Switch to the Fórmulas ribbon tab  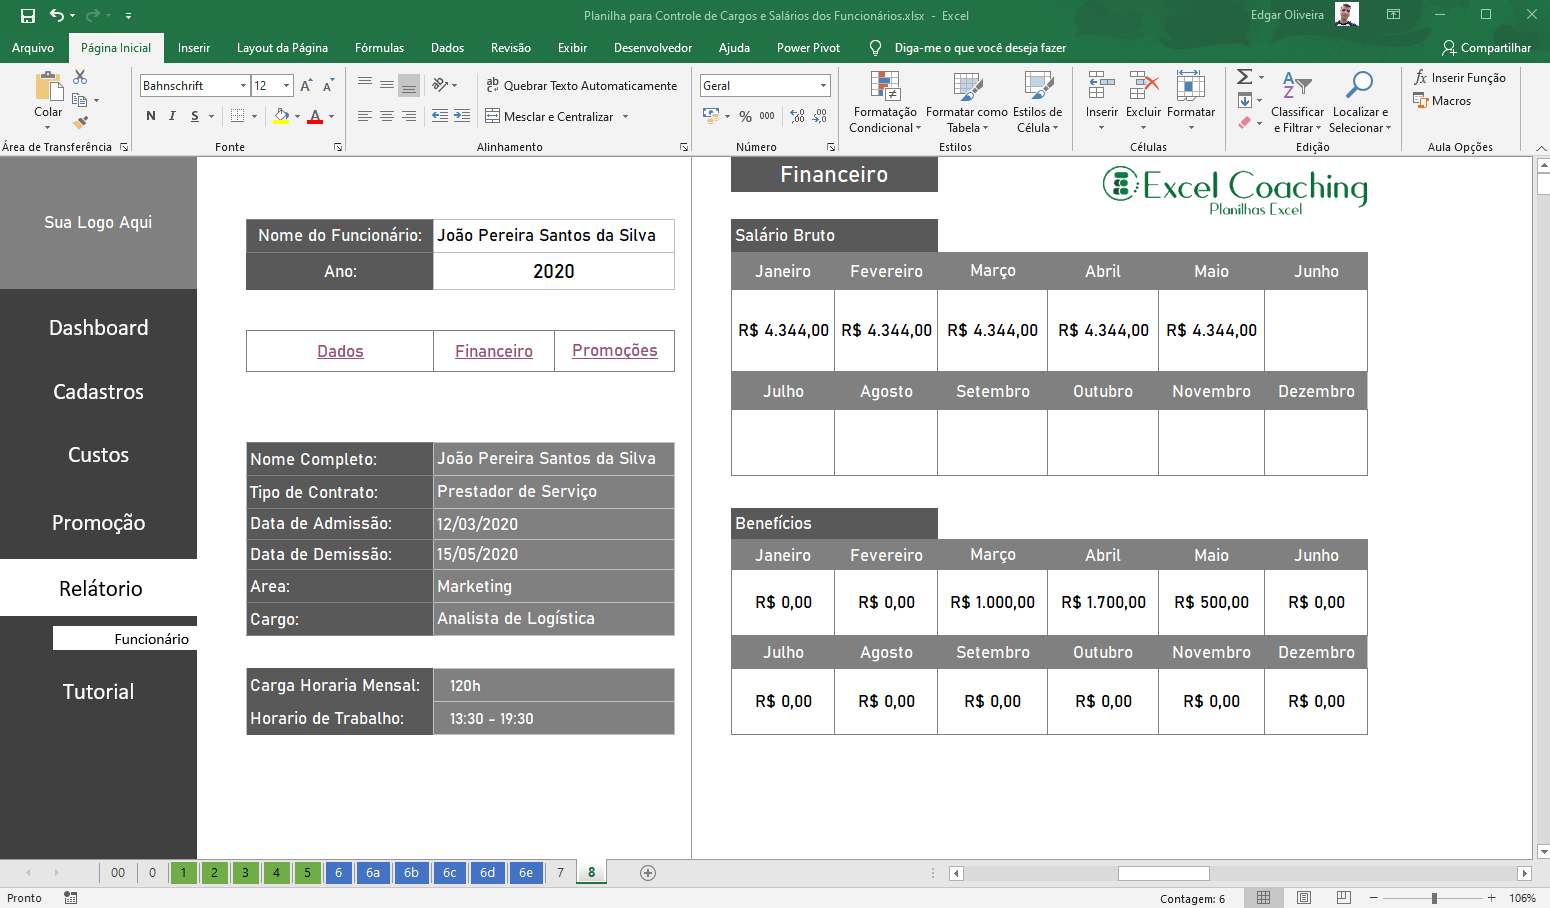tap(379, 48)
